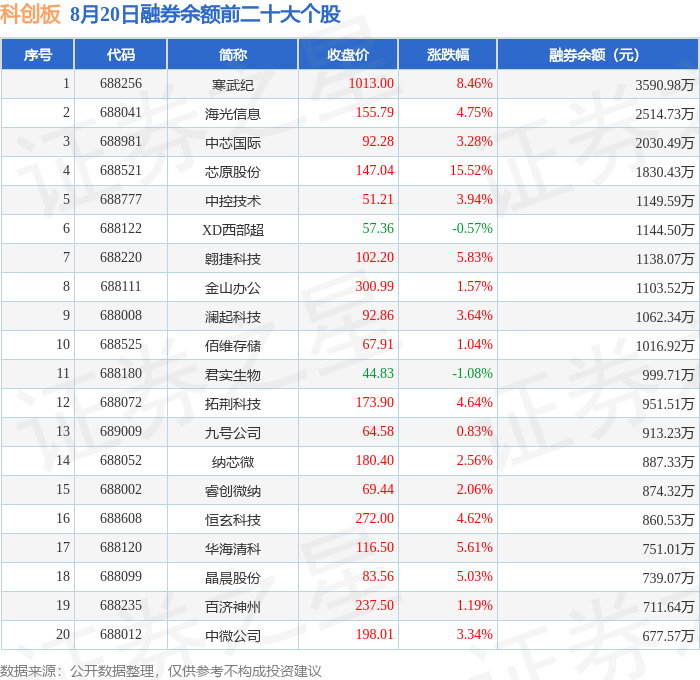Select stock name 海光信息
700x680 pixels.
(x=233, y=113)
